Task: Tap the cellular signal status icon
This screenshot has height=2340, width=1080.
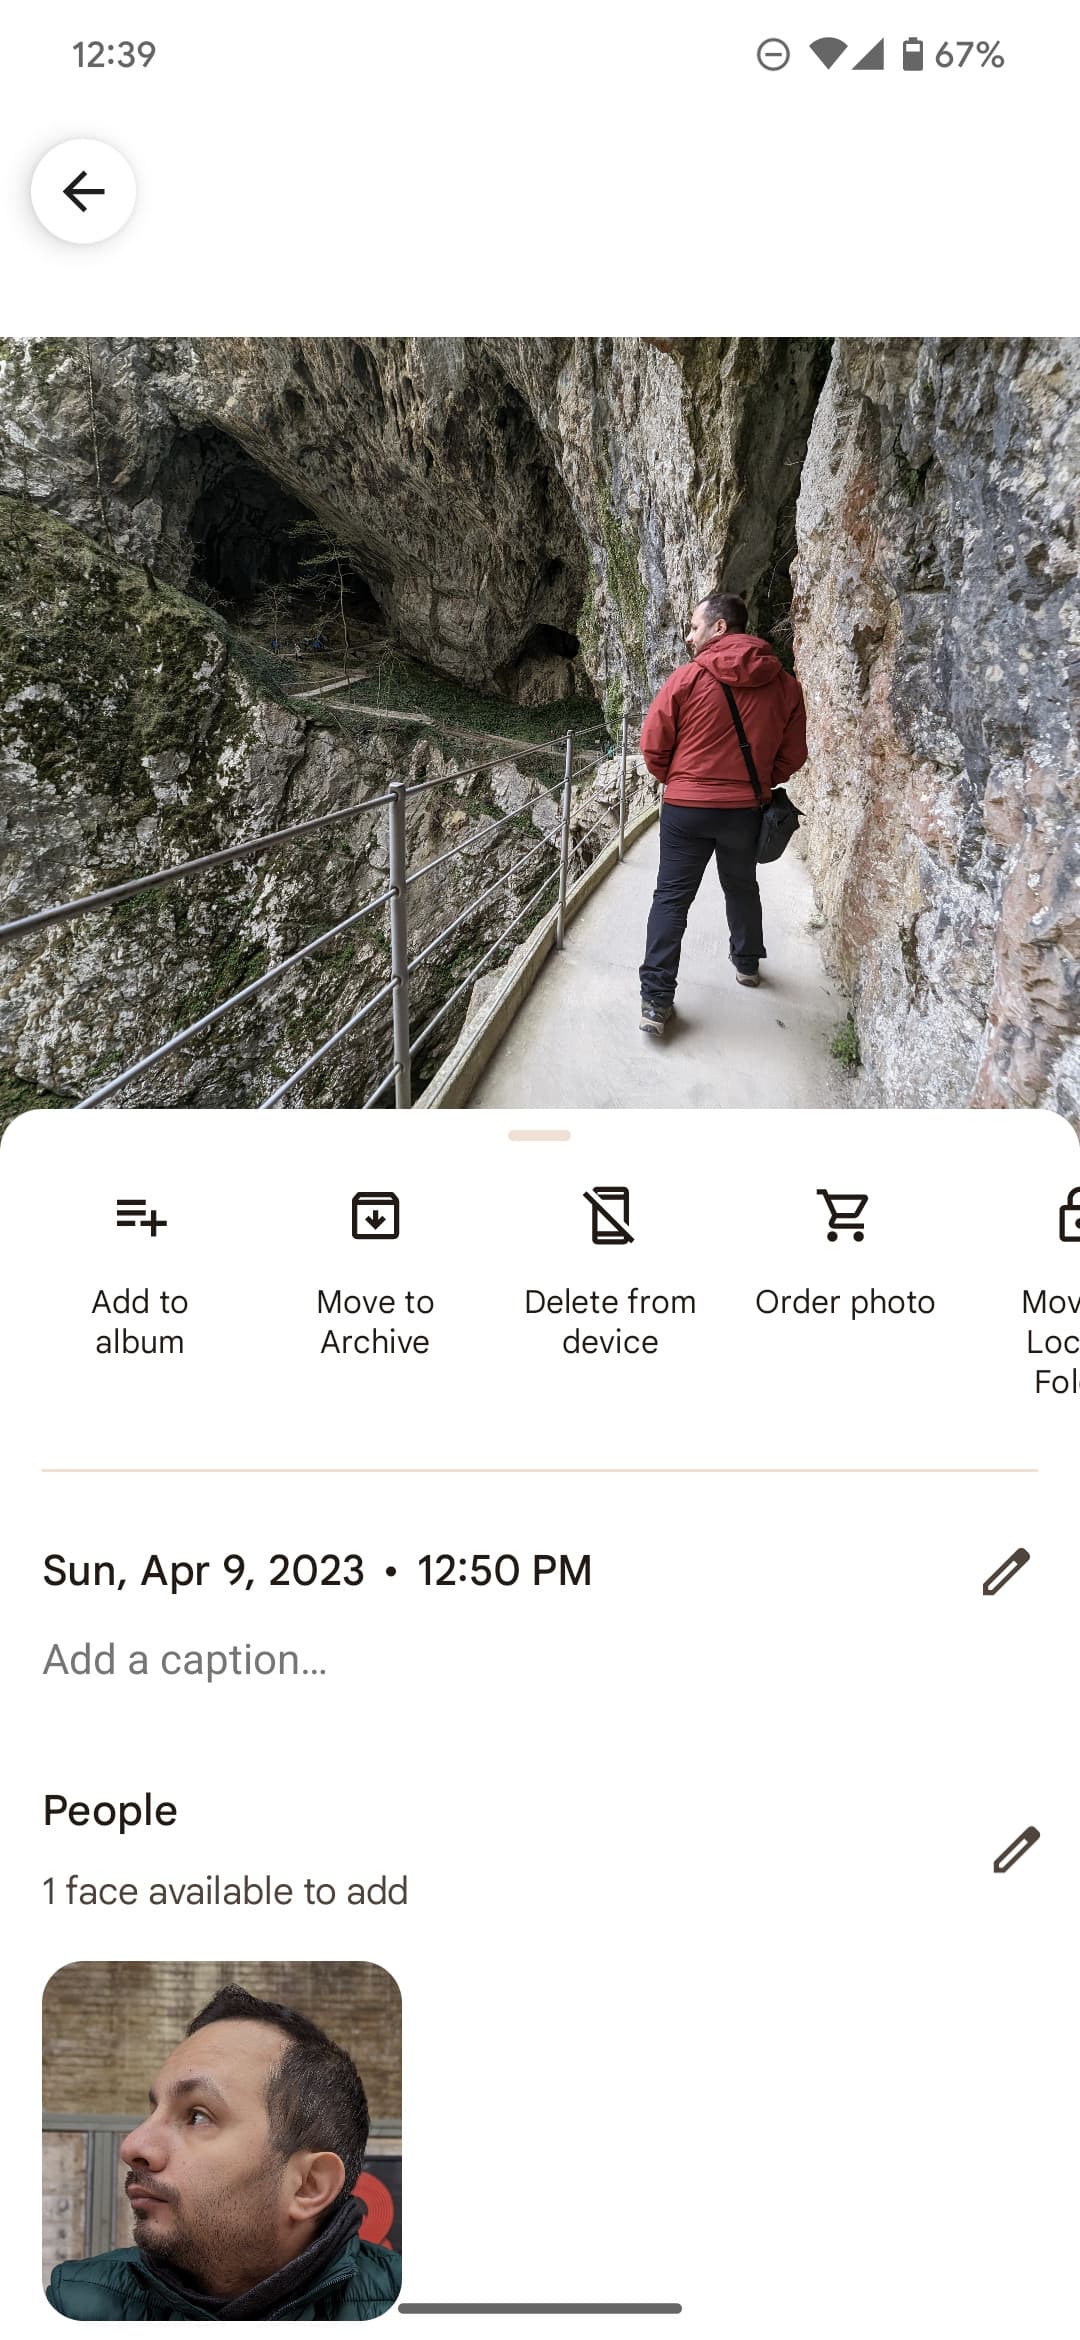Action: 868,54
